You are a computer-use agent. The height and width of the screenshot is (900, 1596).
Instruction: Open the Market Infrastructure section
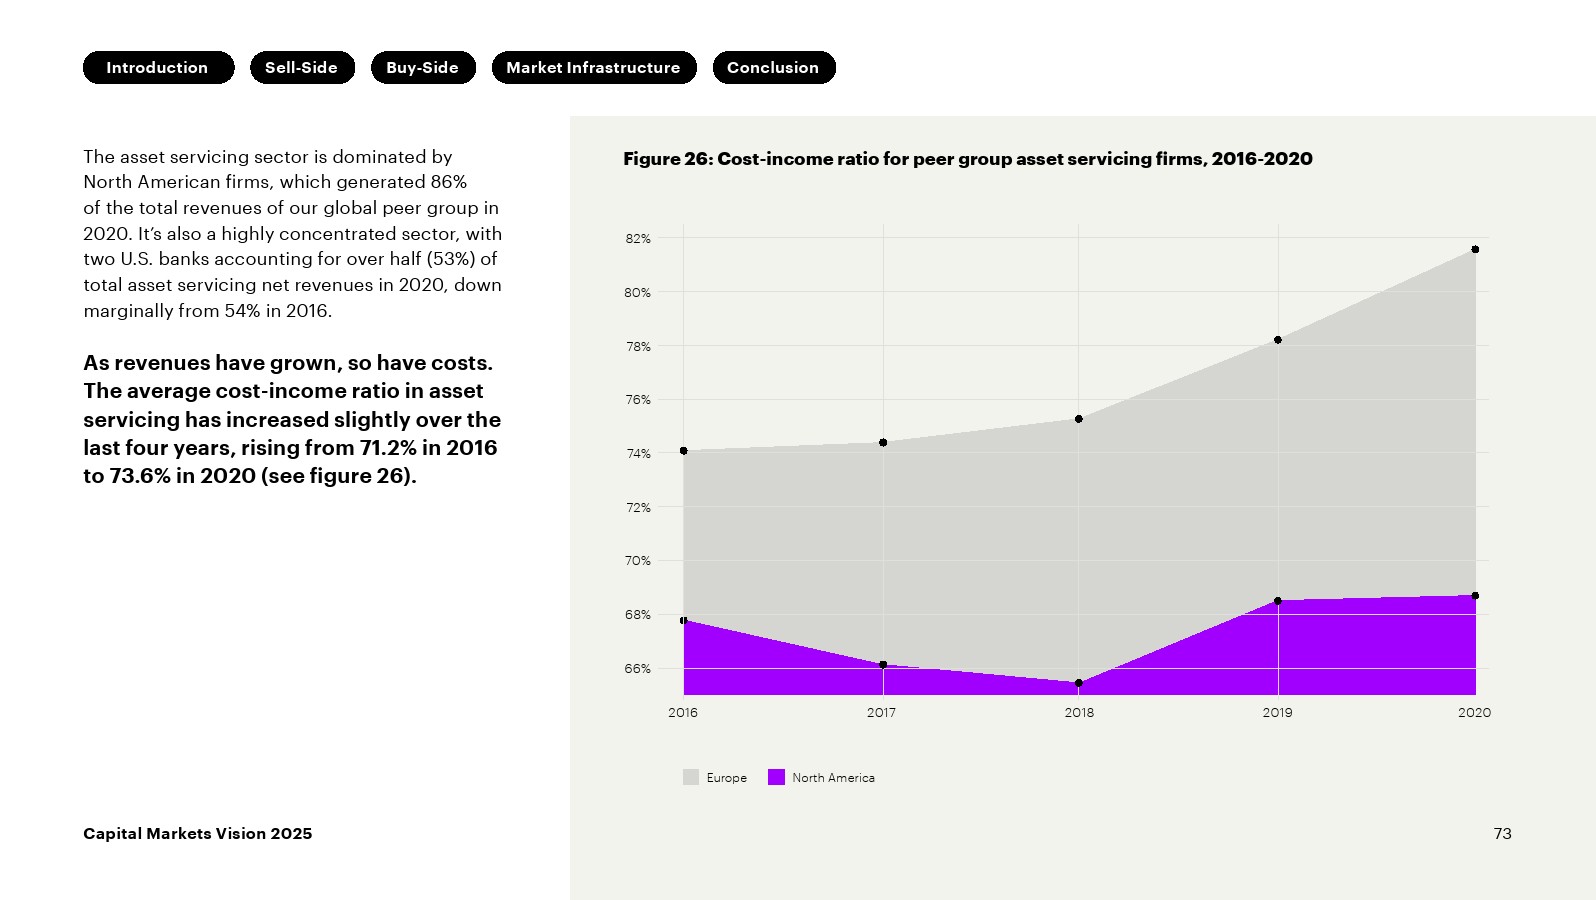(594, 68)
